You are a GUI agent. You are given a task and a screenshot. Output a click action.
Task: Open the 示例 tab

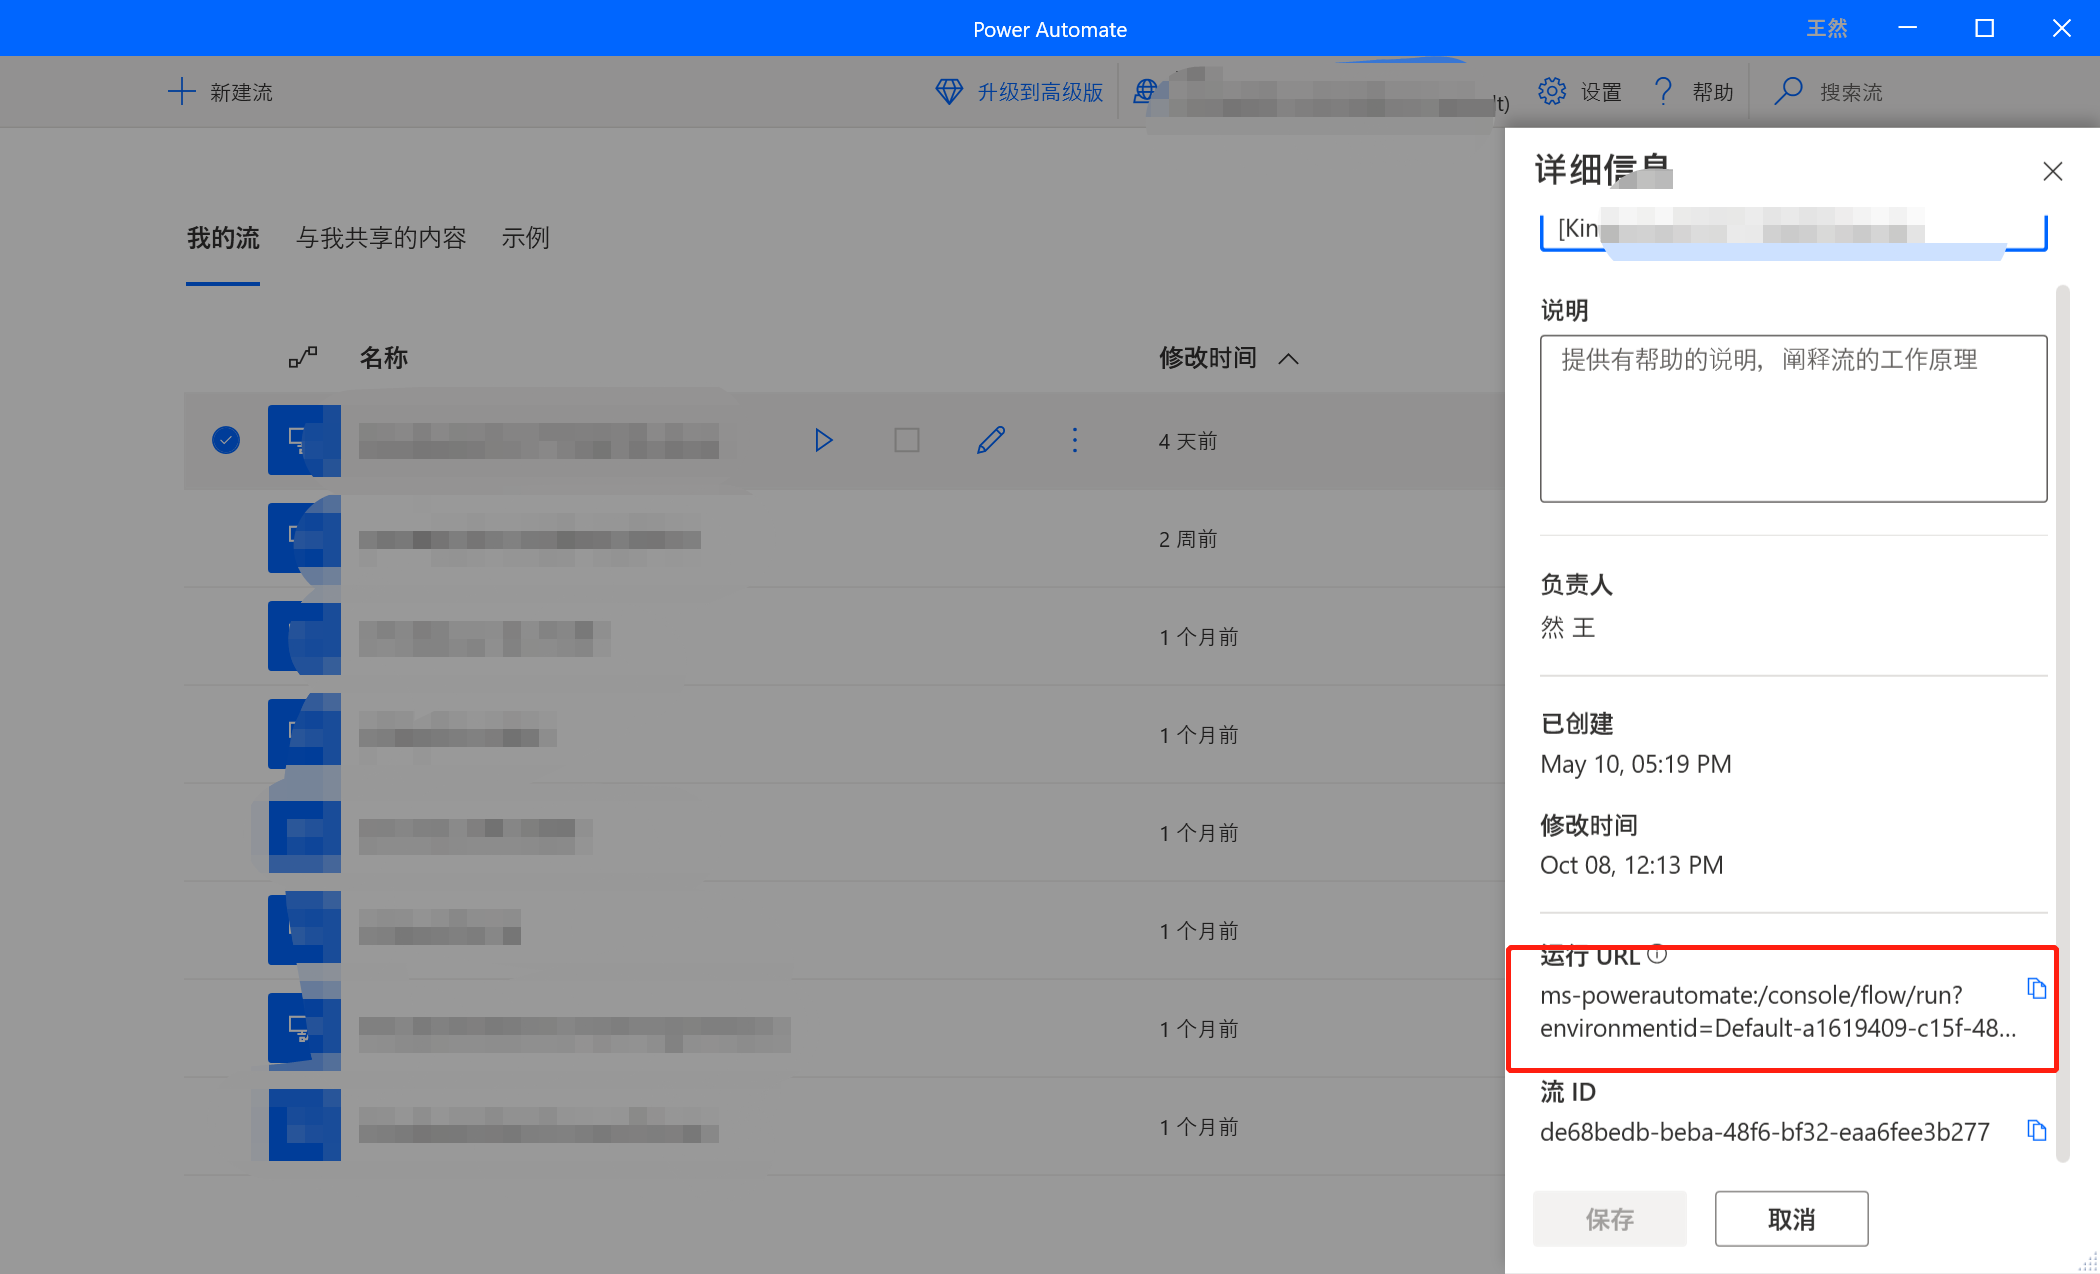525,238
